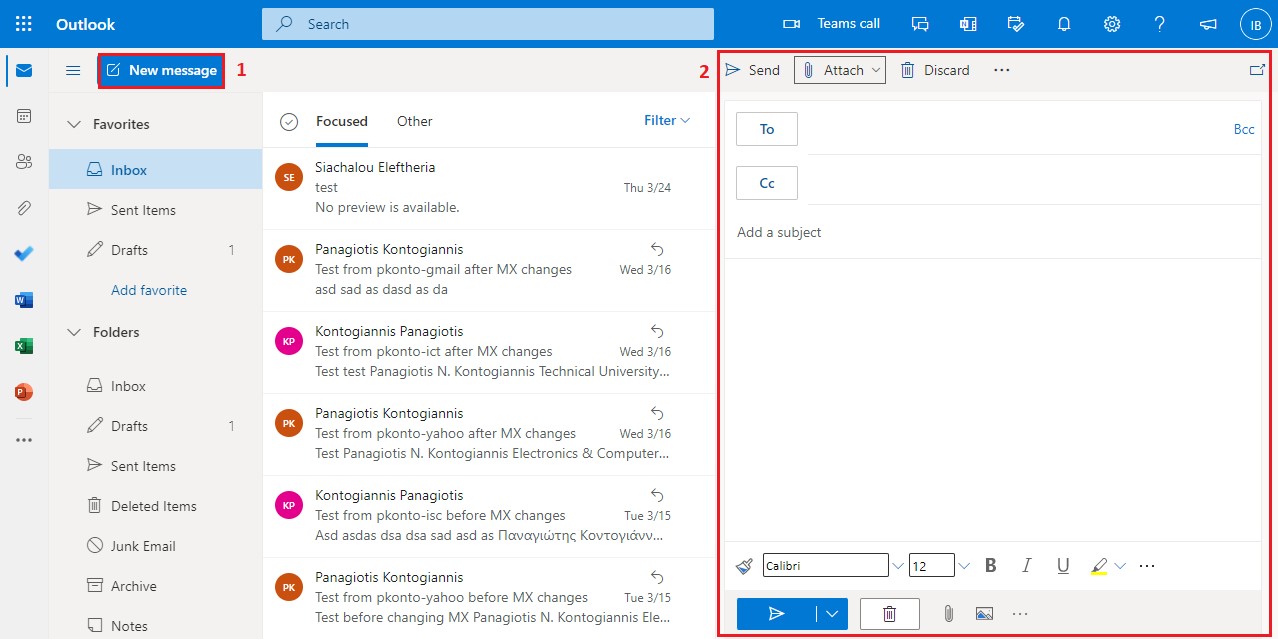Click the Add favorite link
This screenshot has height=639, width=1278.
pyautogui.click(x=149, y=290)
